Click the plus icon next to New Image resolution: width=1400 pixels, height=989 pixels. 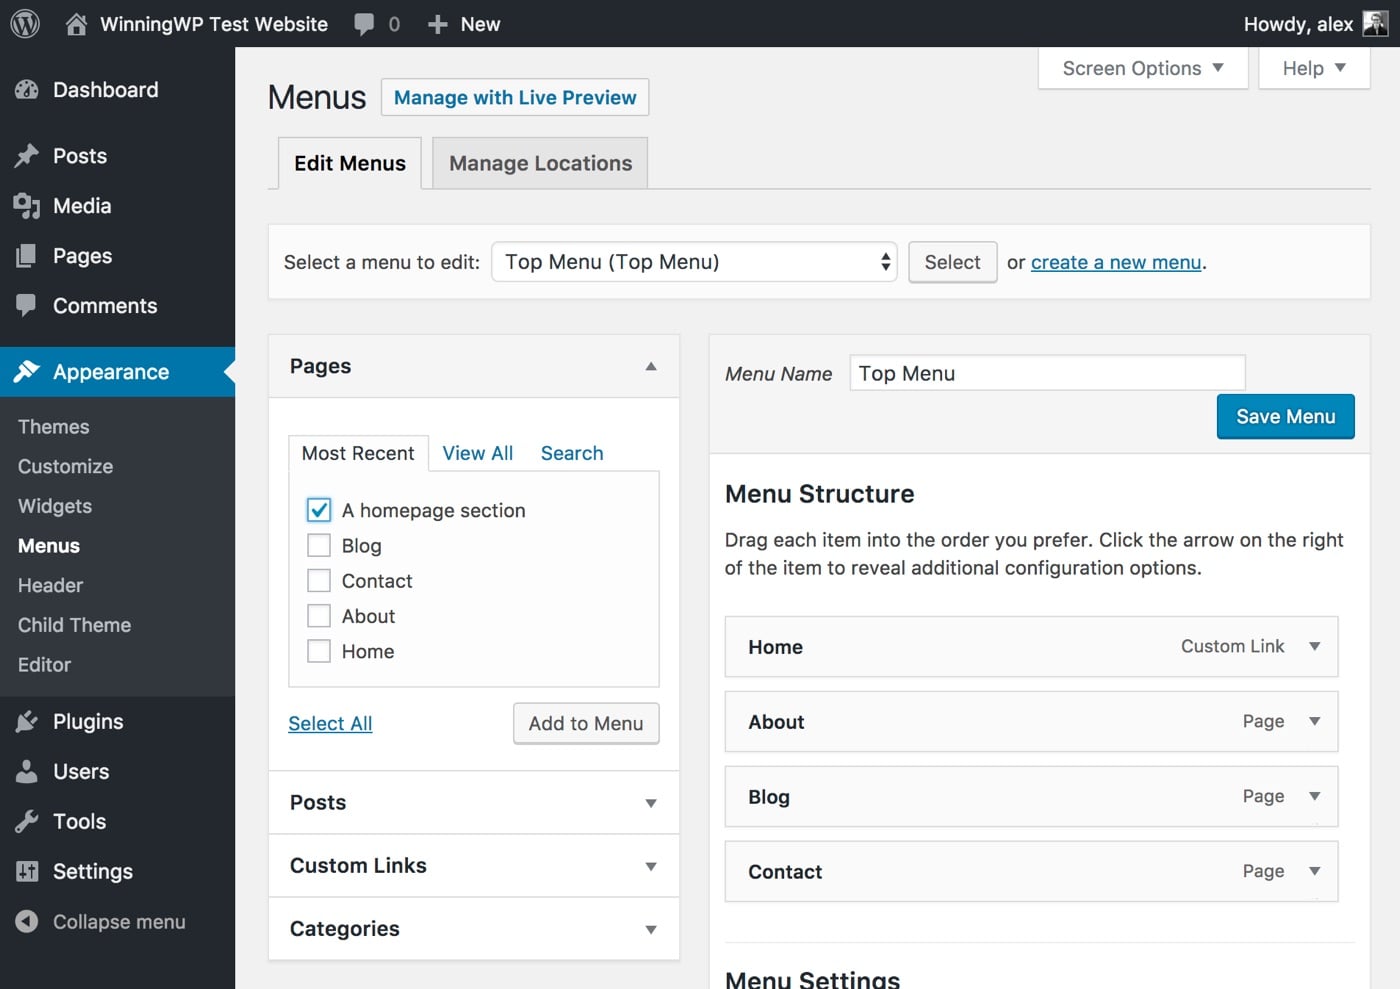tap(437, 24)
